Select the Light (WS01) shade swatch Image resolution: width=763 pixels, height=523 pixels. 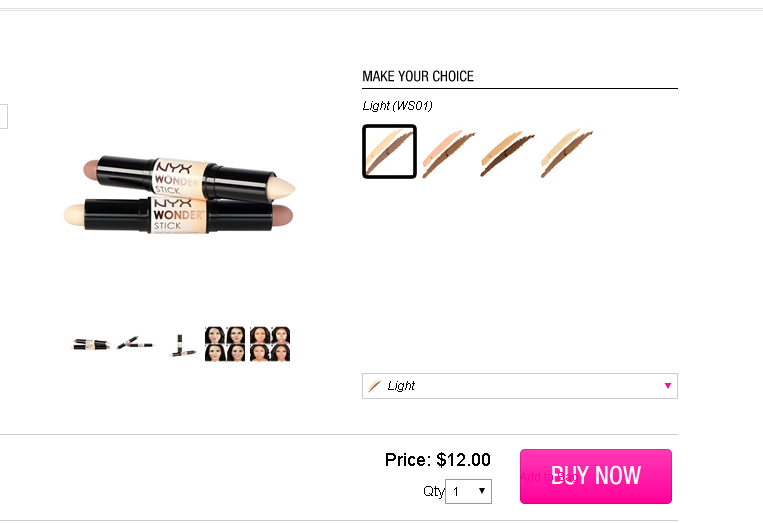[x=389, y=151]
